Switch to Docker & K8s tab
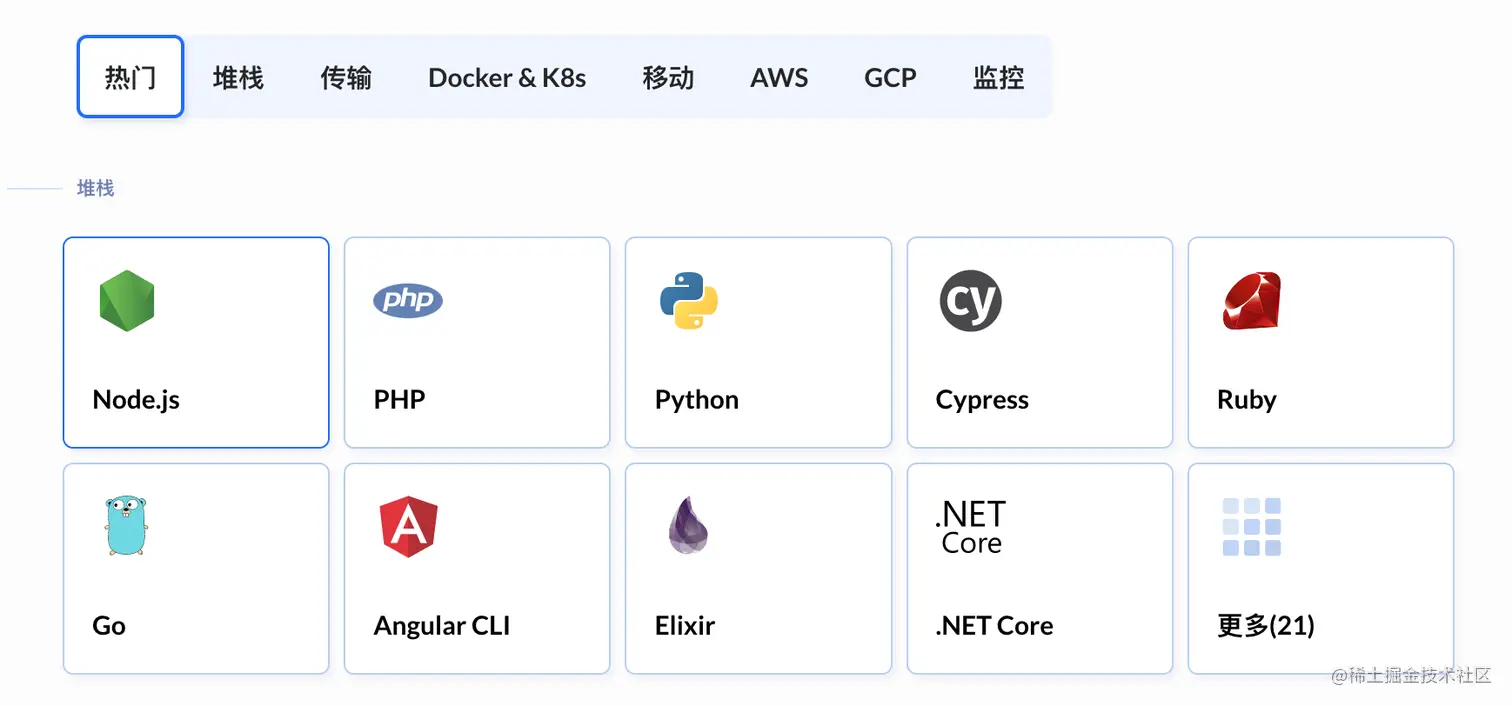1512x706 pixels. 507,77
